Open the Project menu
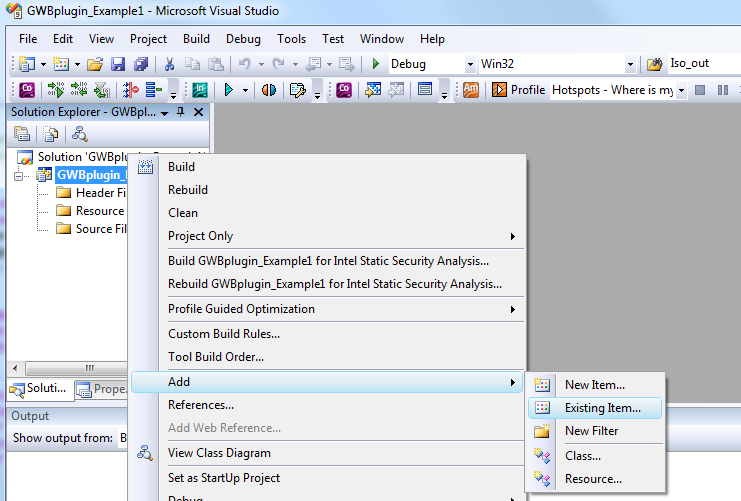The width and height of the screenshot is (741, 501). [x=148, y=39]
